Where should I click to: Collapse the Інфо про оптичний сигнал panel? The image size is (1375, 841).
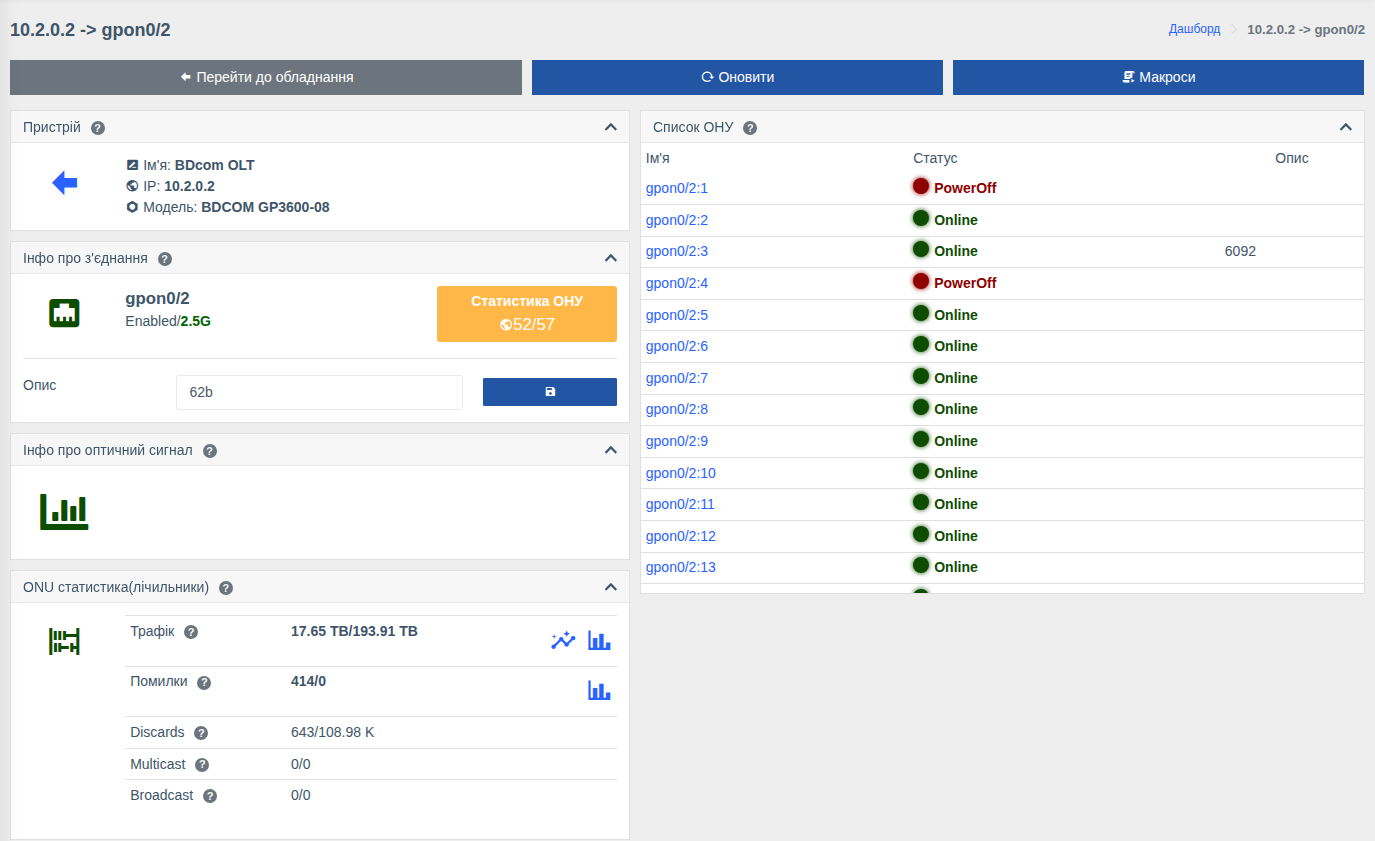[610, 450]
